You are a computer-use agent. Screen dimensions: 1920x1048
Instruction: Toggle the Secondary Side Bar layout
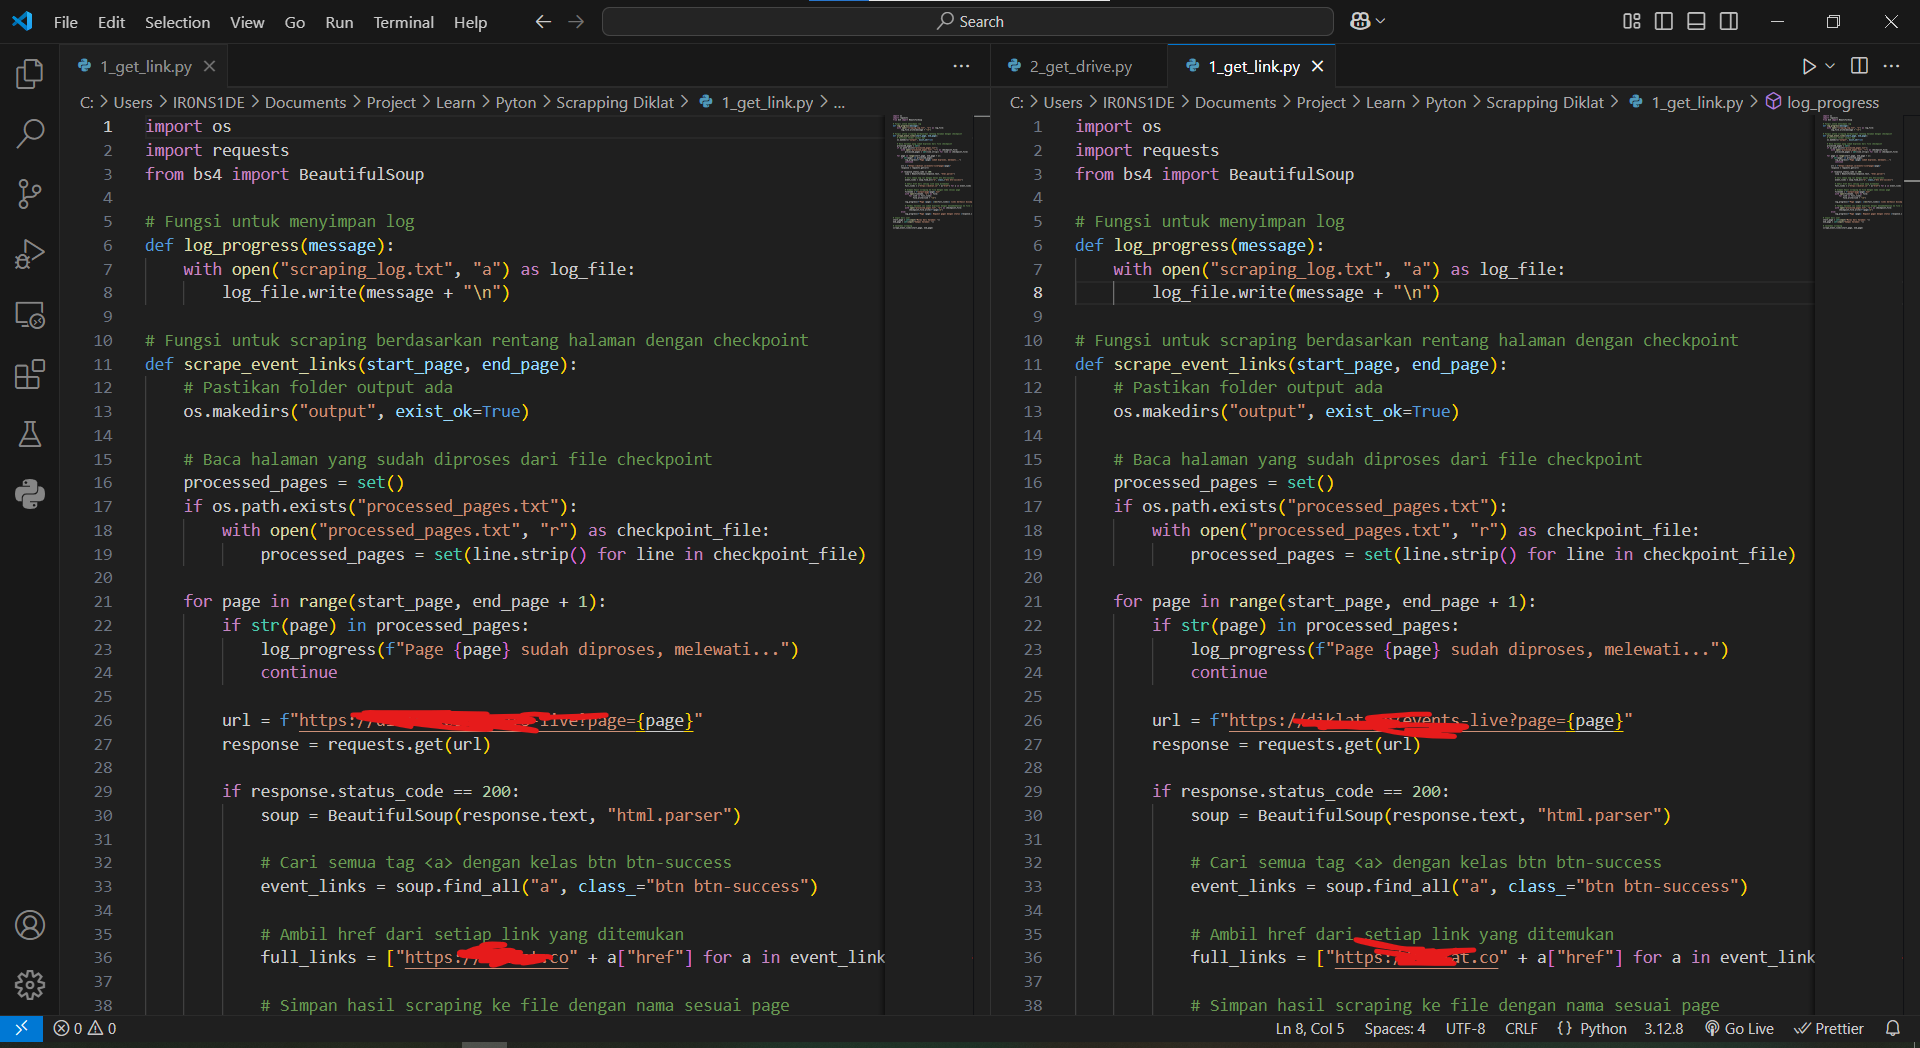pyautogui.click(x=1729, y=21)
